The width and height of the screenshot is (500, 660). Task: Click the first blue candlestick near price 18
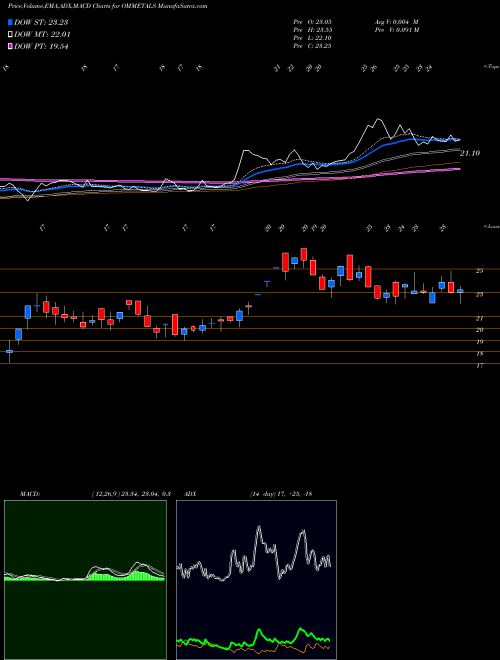click(9, 352)
